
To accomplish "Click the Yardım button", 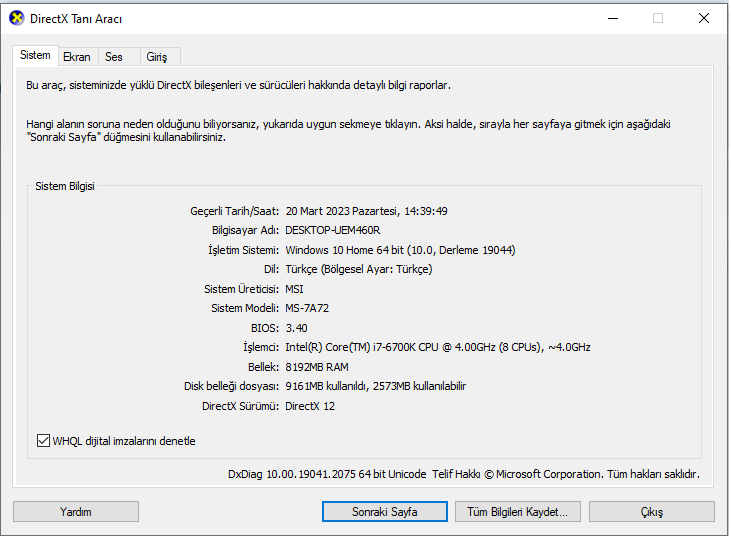I will (76, 511).
